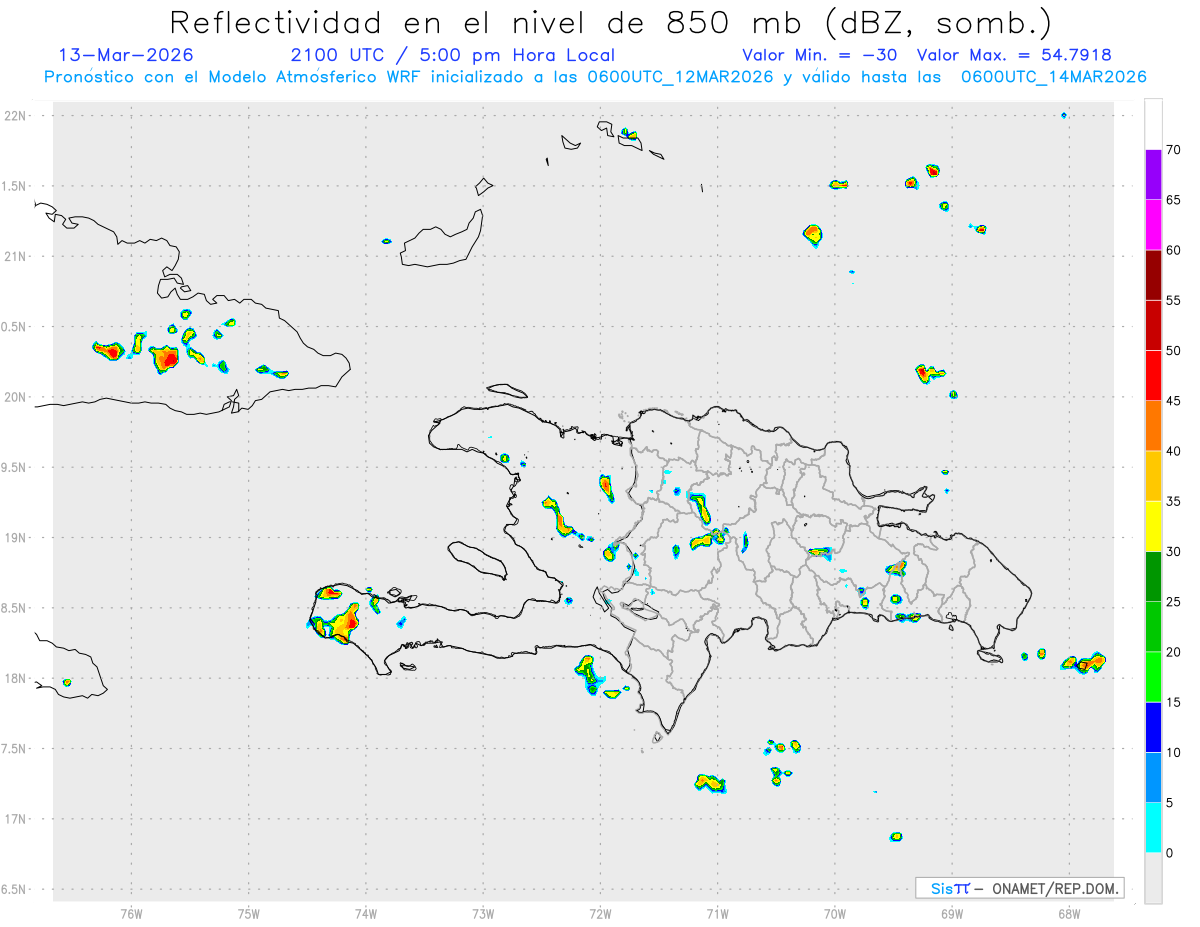
Task: Click the magenta 60–65 dBZ color swatch
Action: 1153,225
